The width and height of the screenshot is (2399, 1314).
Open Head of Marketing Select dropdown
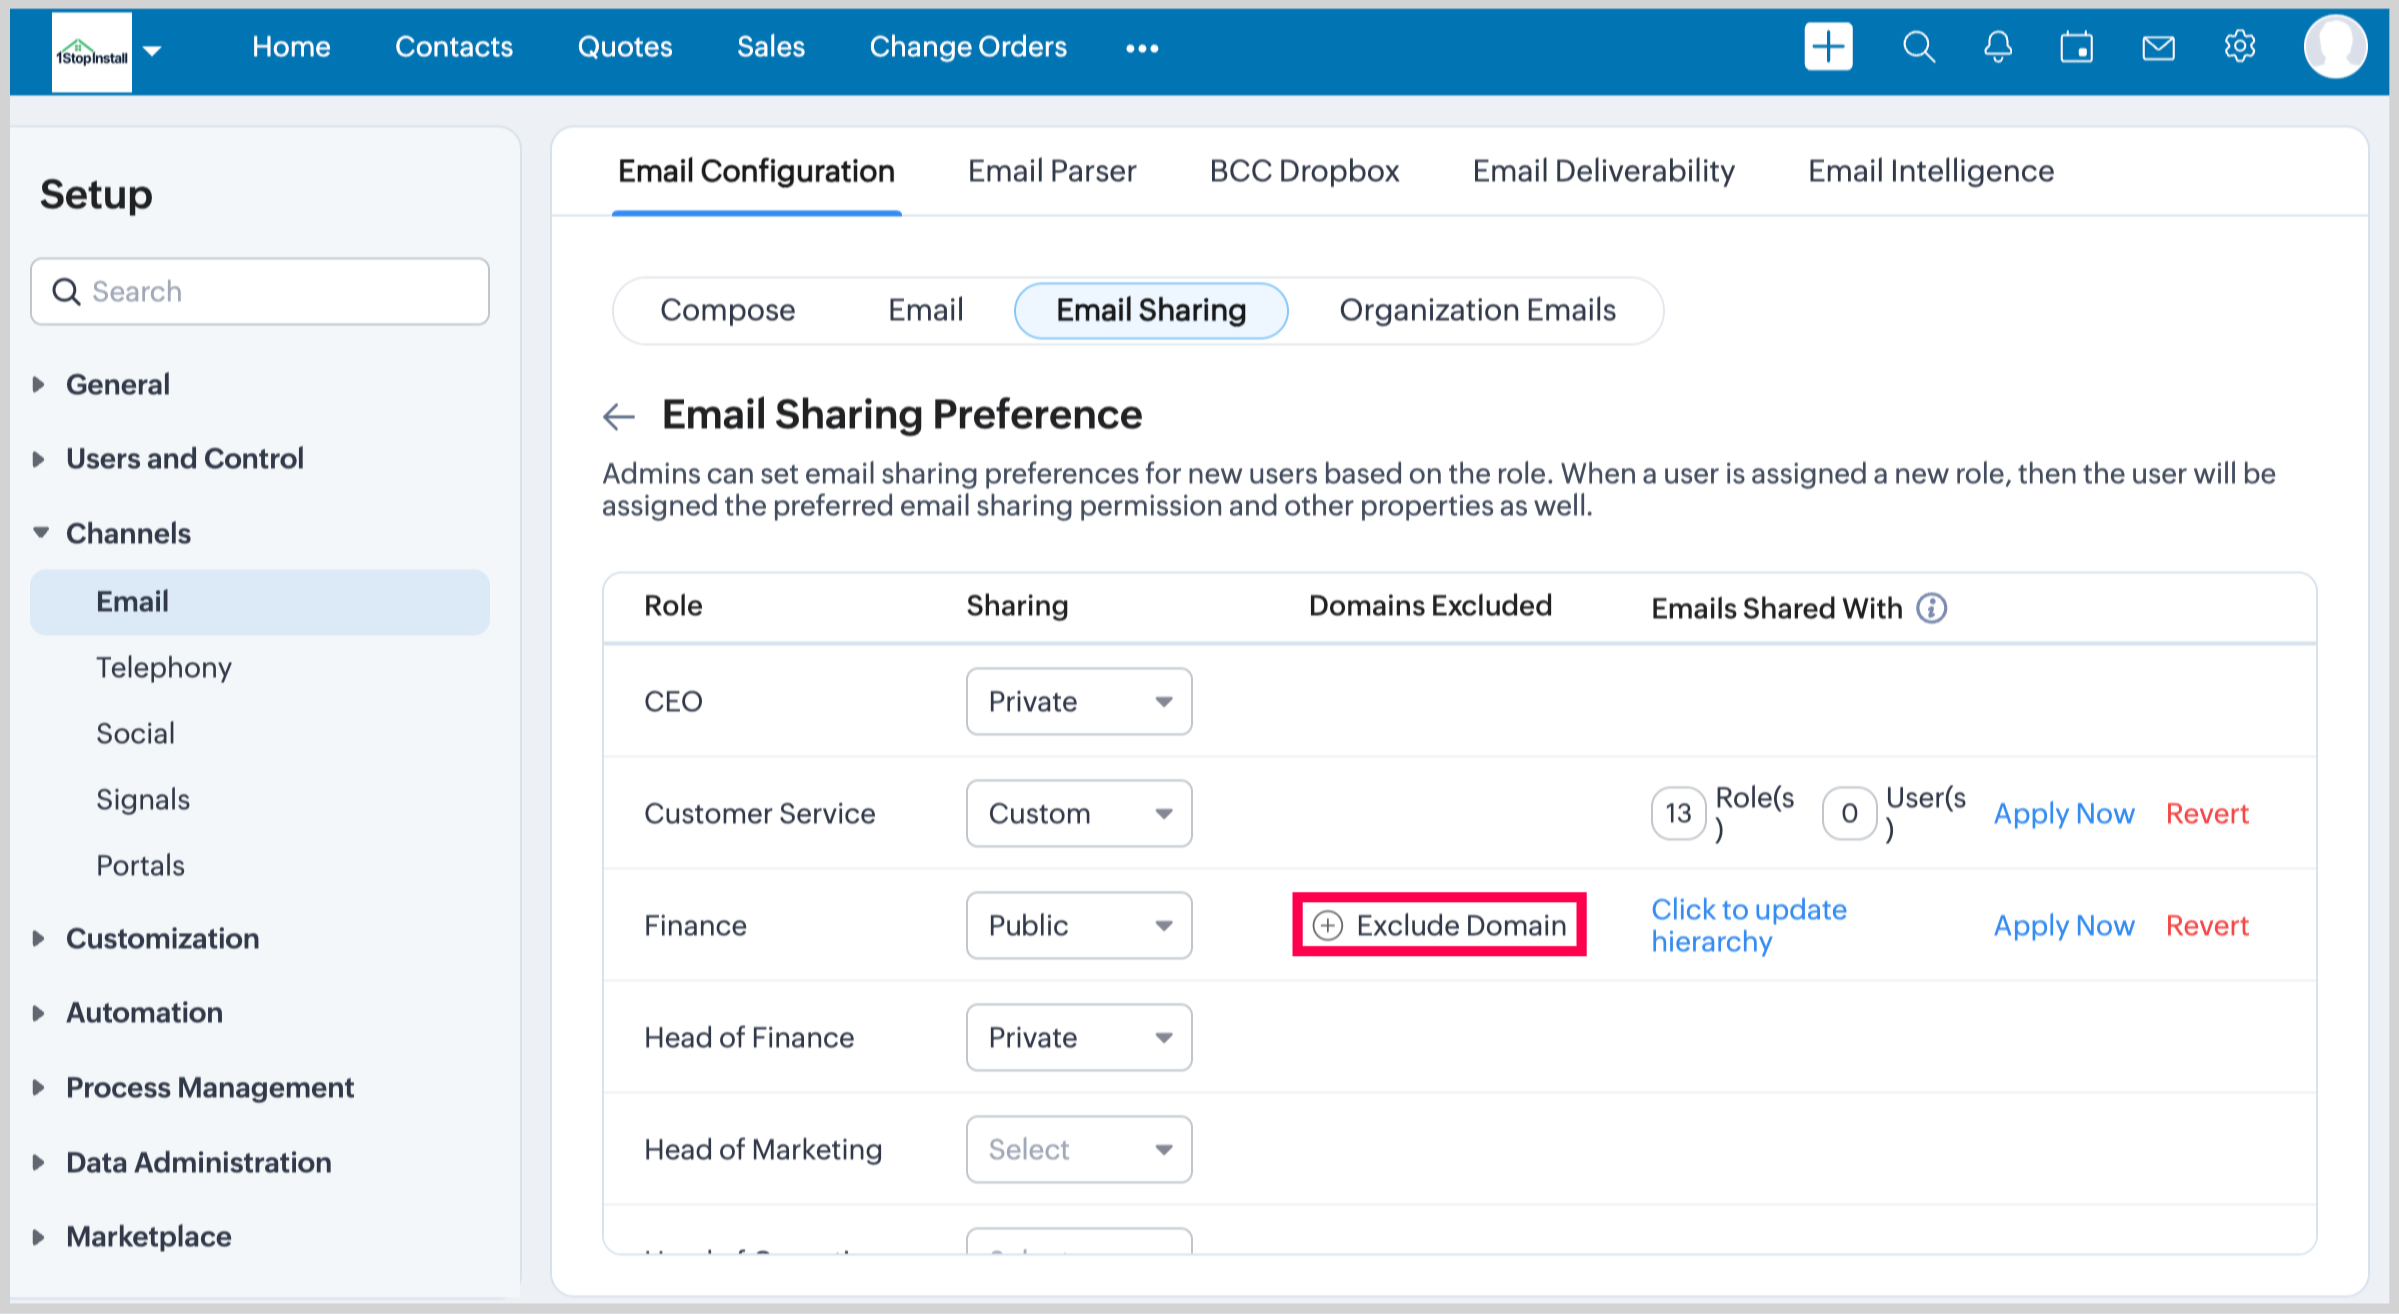point(1078,1149)
